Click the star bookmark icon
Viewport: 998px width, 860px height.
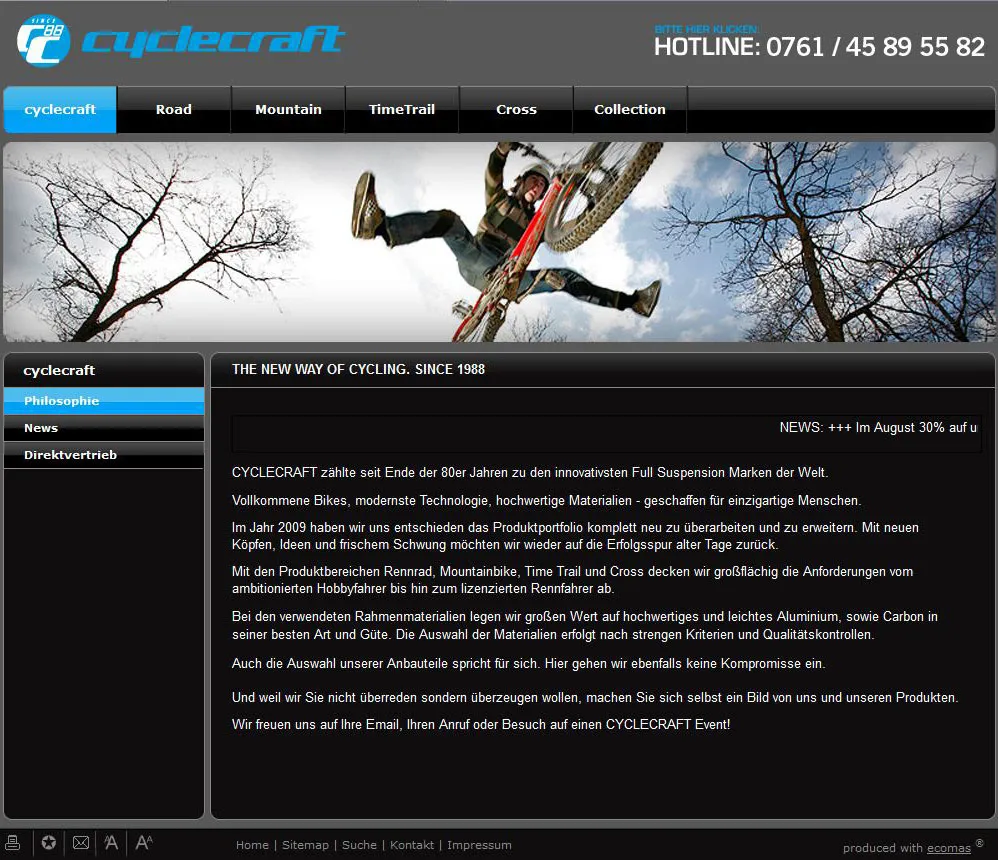[x=48, y=843]
